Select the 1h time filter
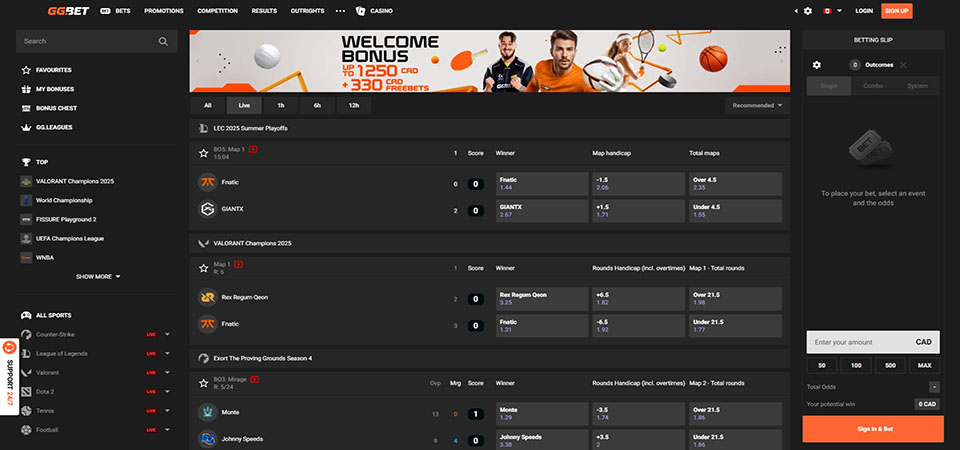Viewport: 960px width, 450px height. [281, 105]
